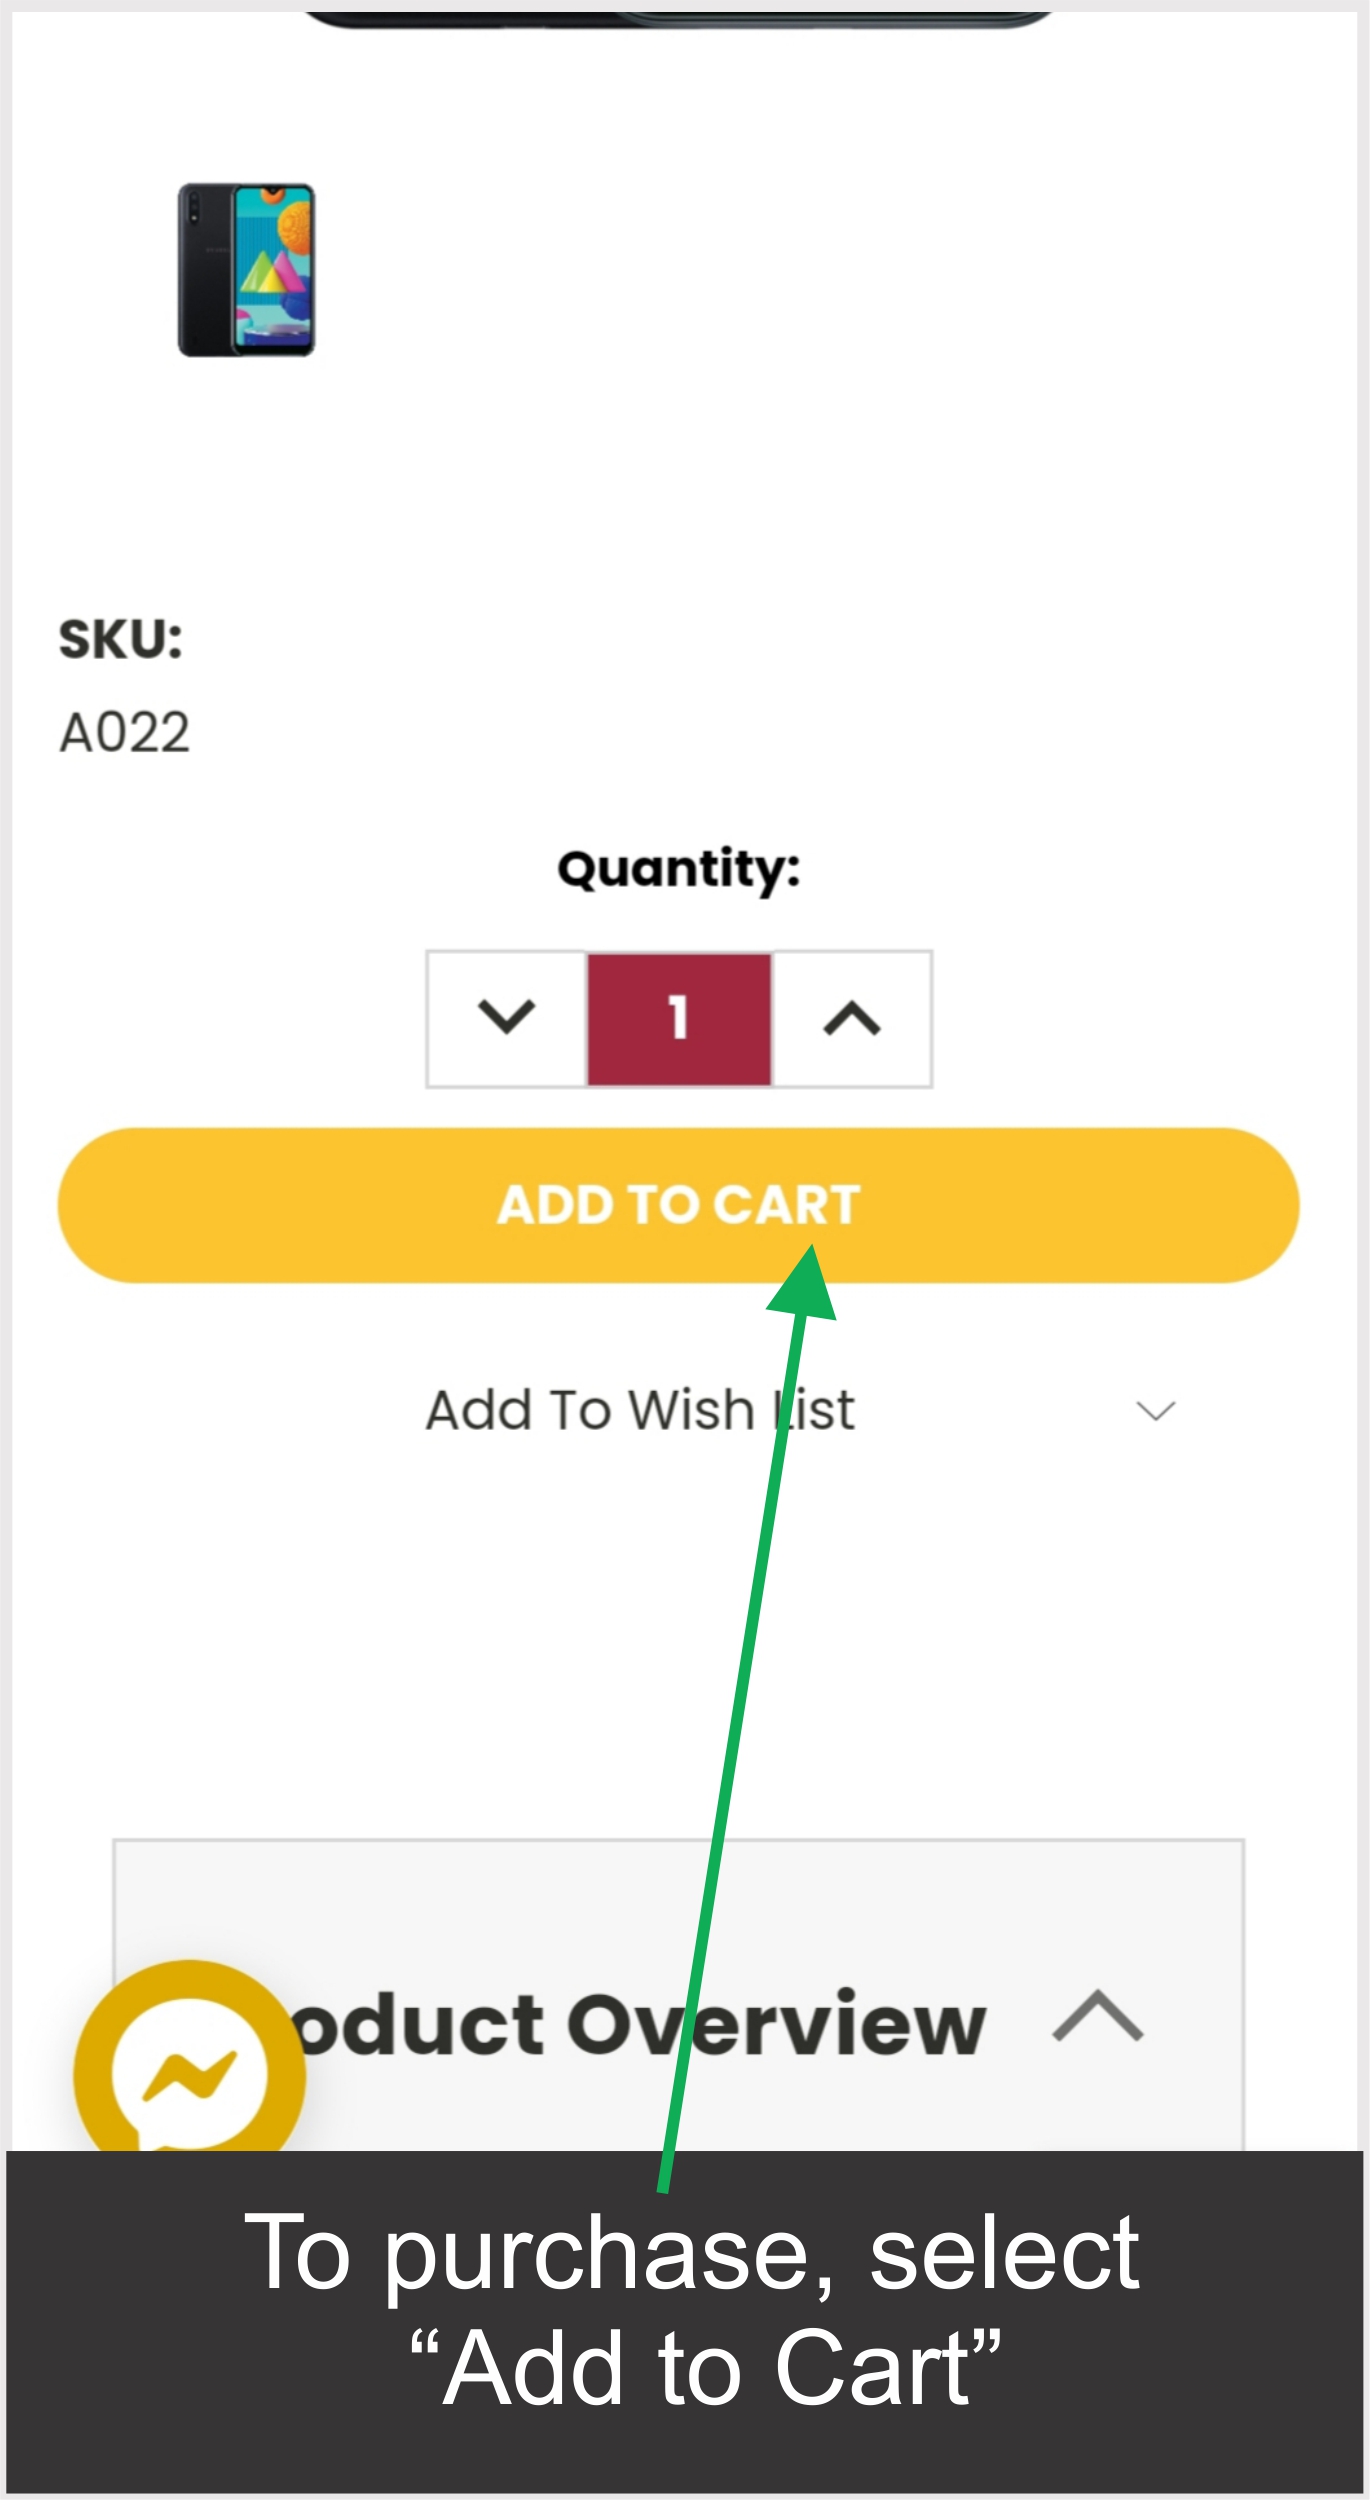Expand the wish list chevron arrow
Viewport: 1370px width, 2500px height.
[1156, 1411]
